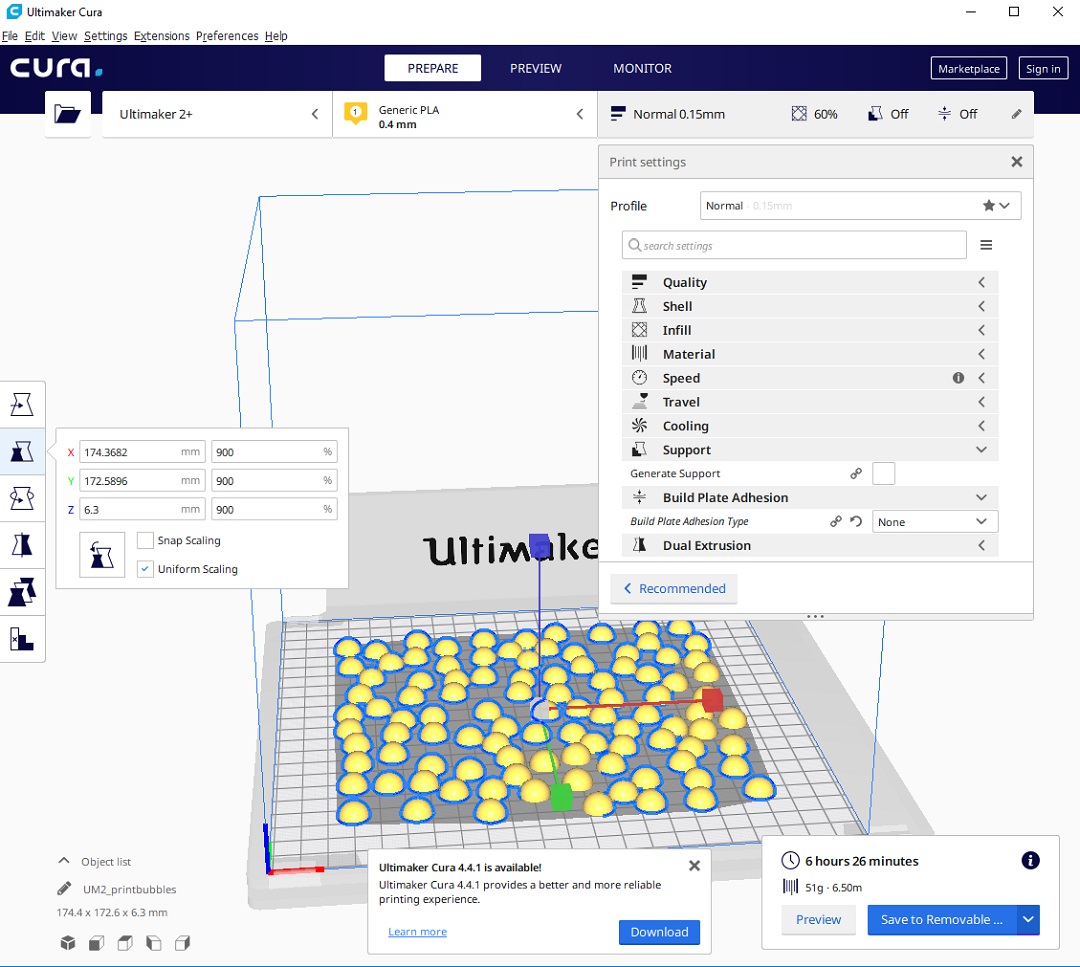Open the Generic PLA material selector
The image size is (1080, 967).
[x=465, y=114]
